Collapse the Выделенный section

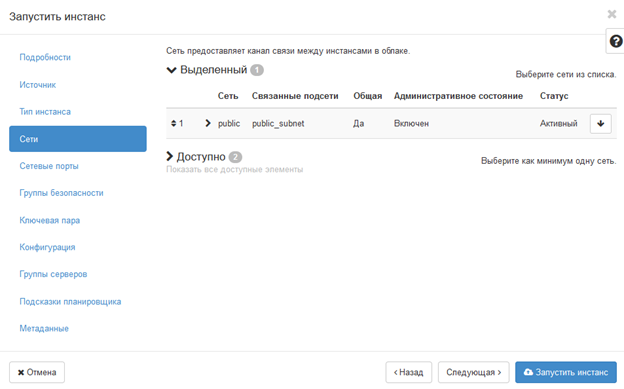click(x=172, y=70)
